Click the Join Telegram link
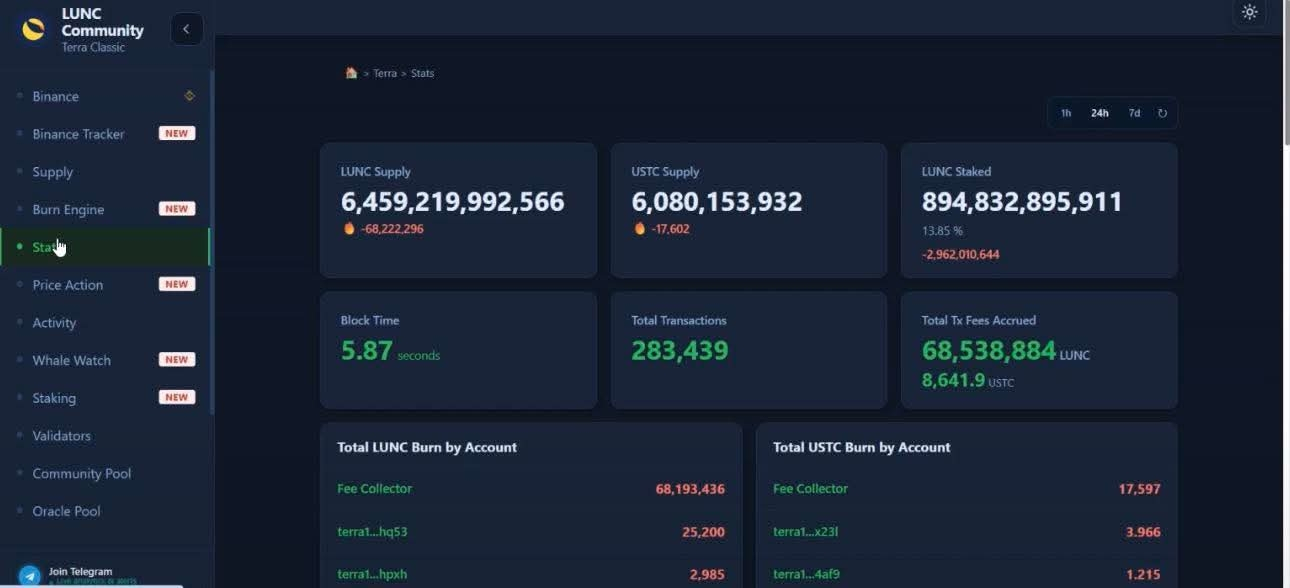 click(80, 572)
